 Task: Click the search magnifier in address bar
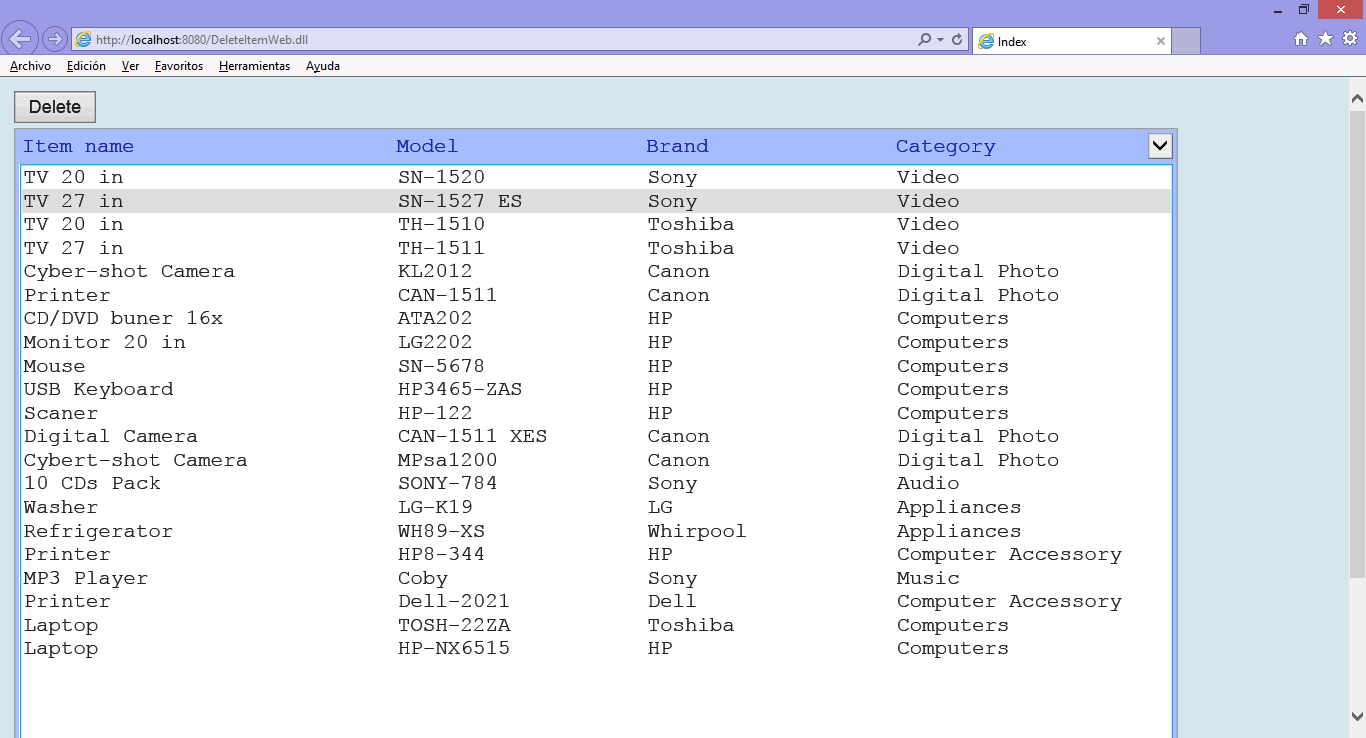[x=924, y=40]
